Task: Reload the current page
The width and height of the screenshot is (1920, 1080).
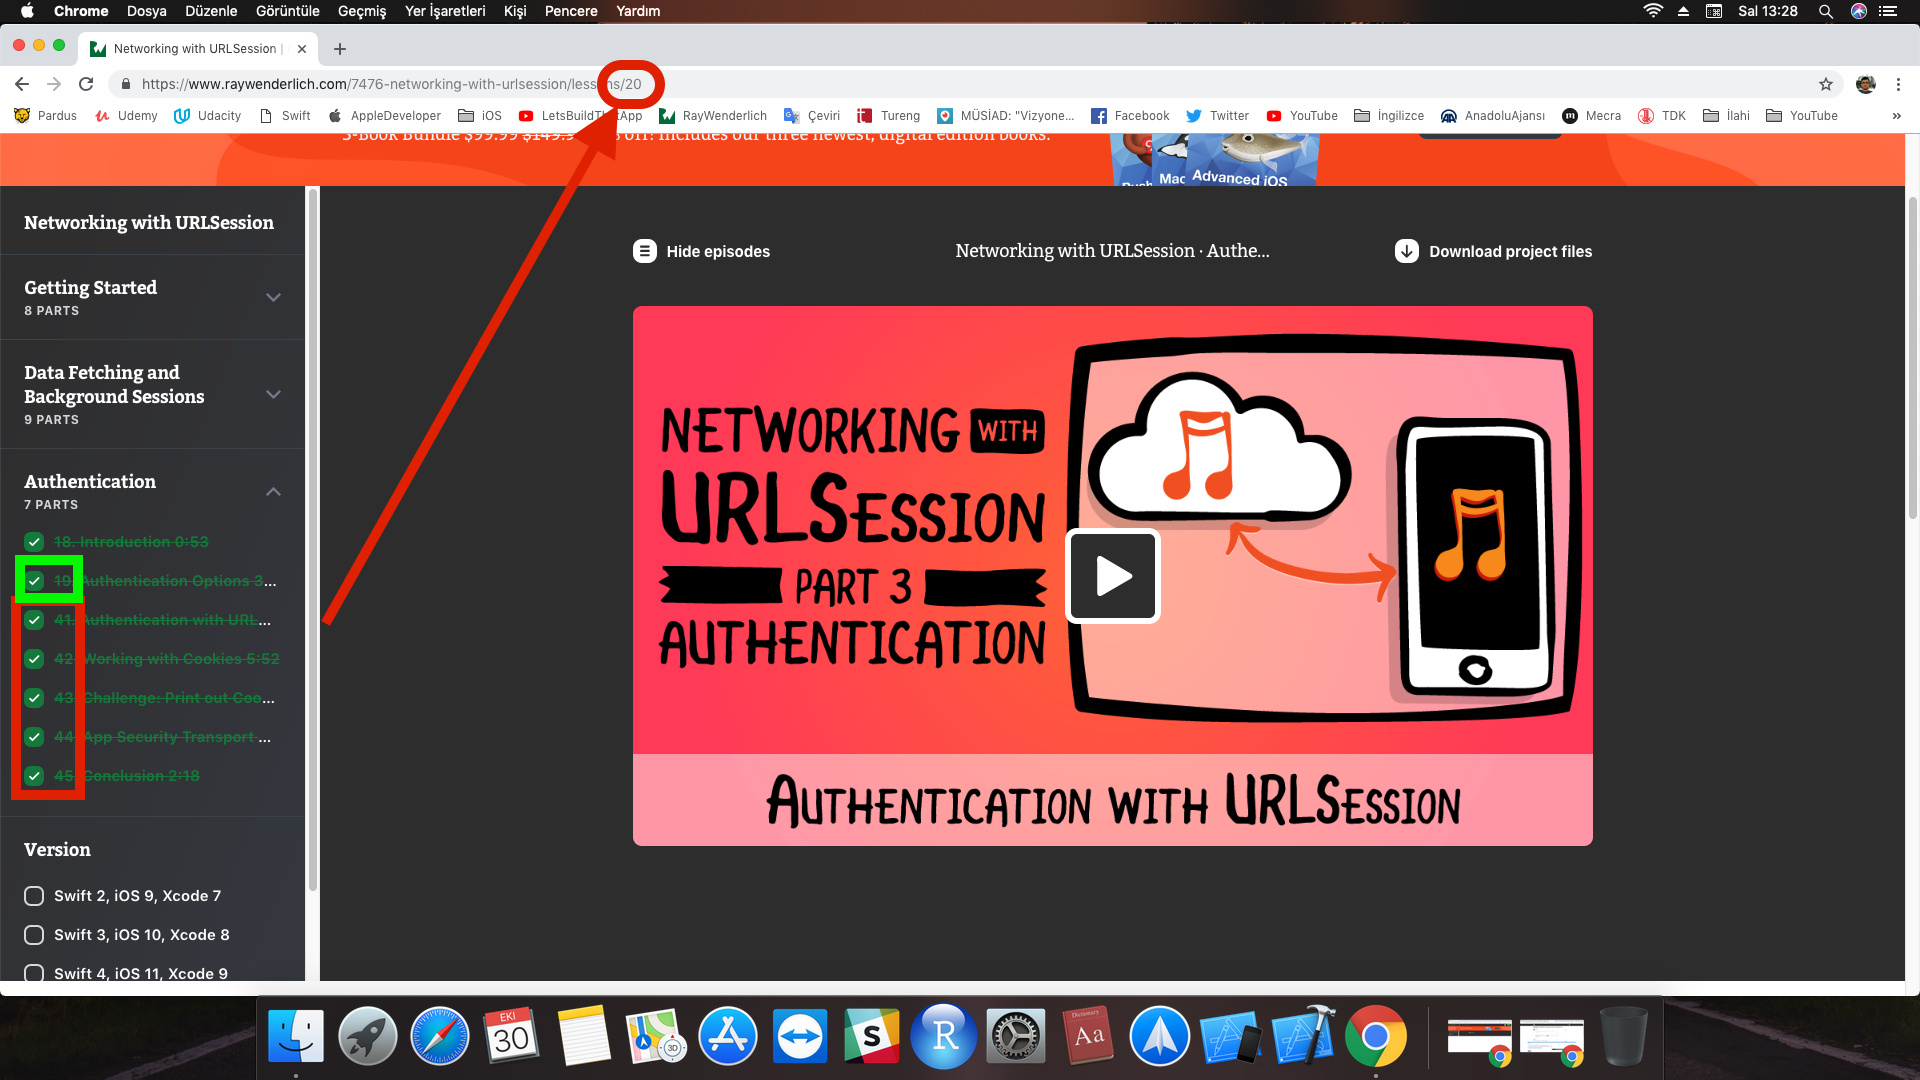Action: pos(86,84)
